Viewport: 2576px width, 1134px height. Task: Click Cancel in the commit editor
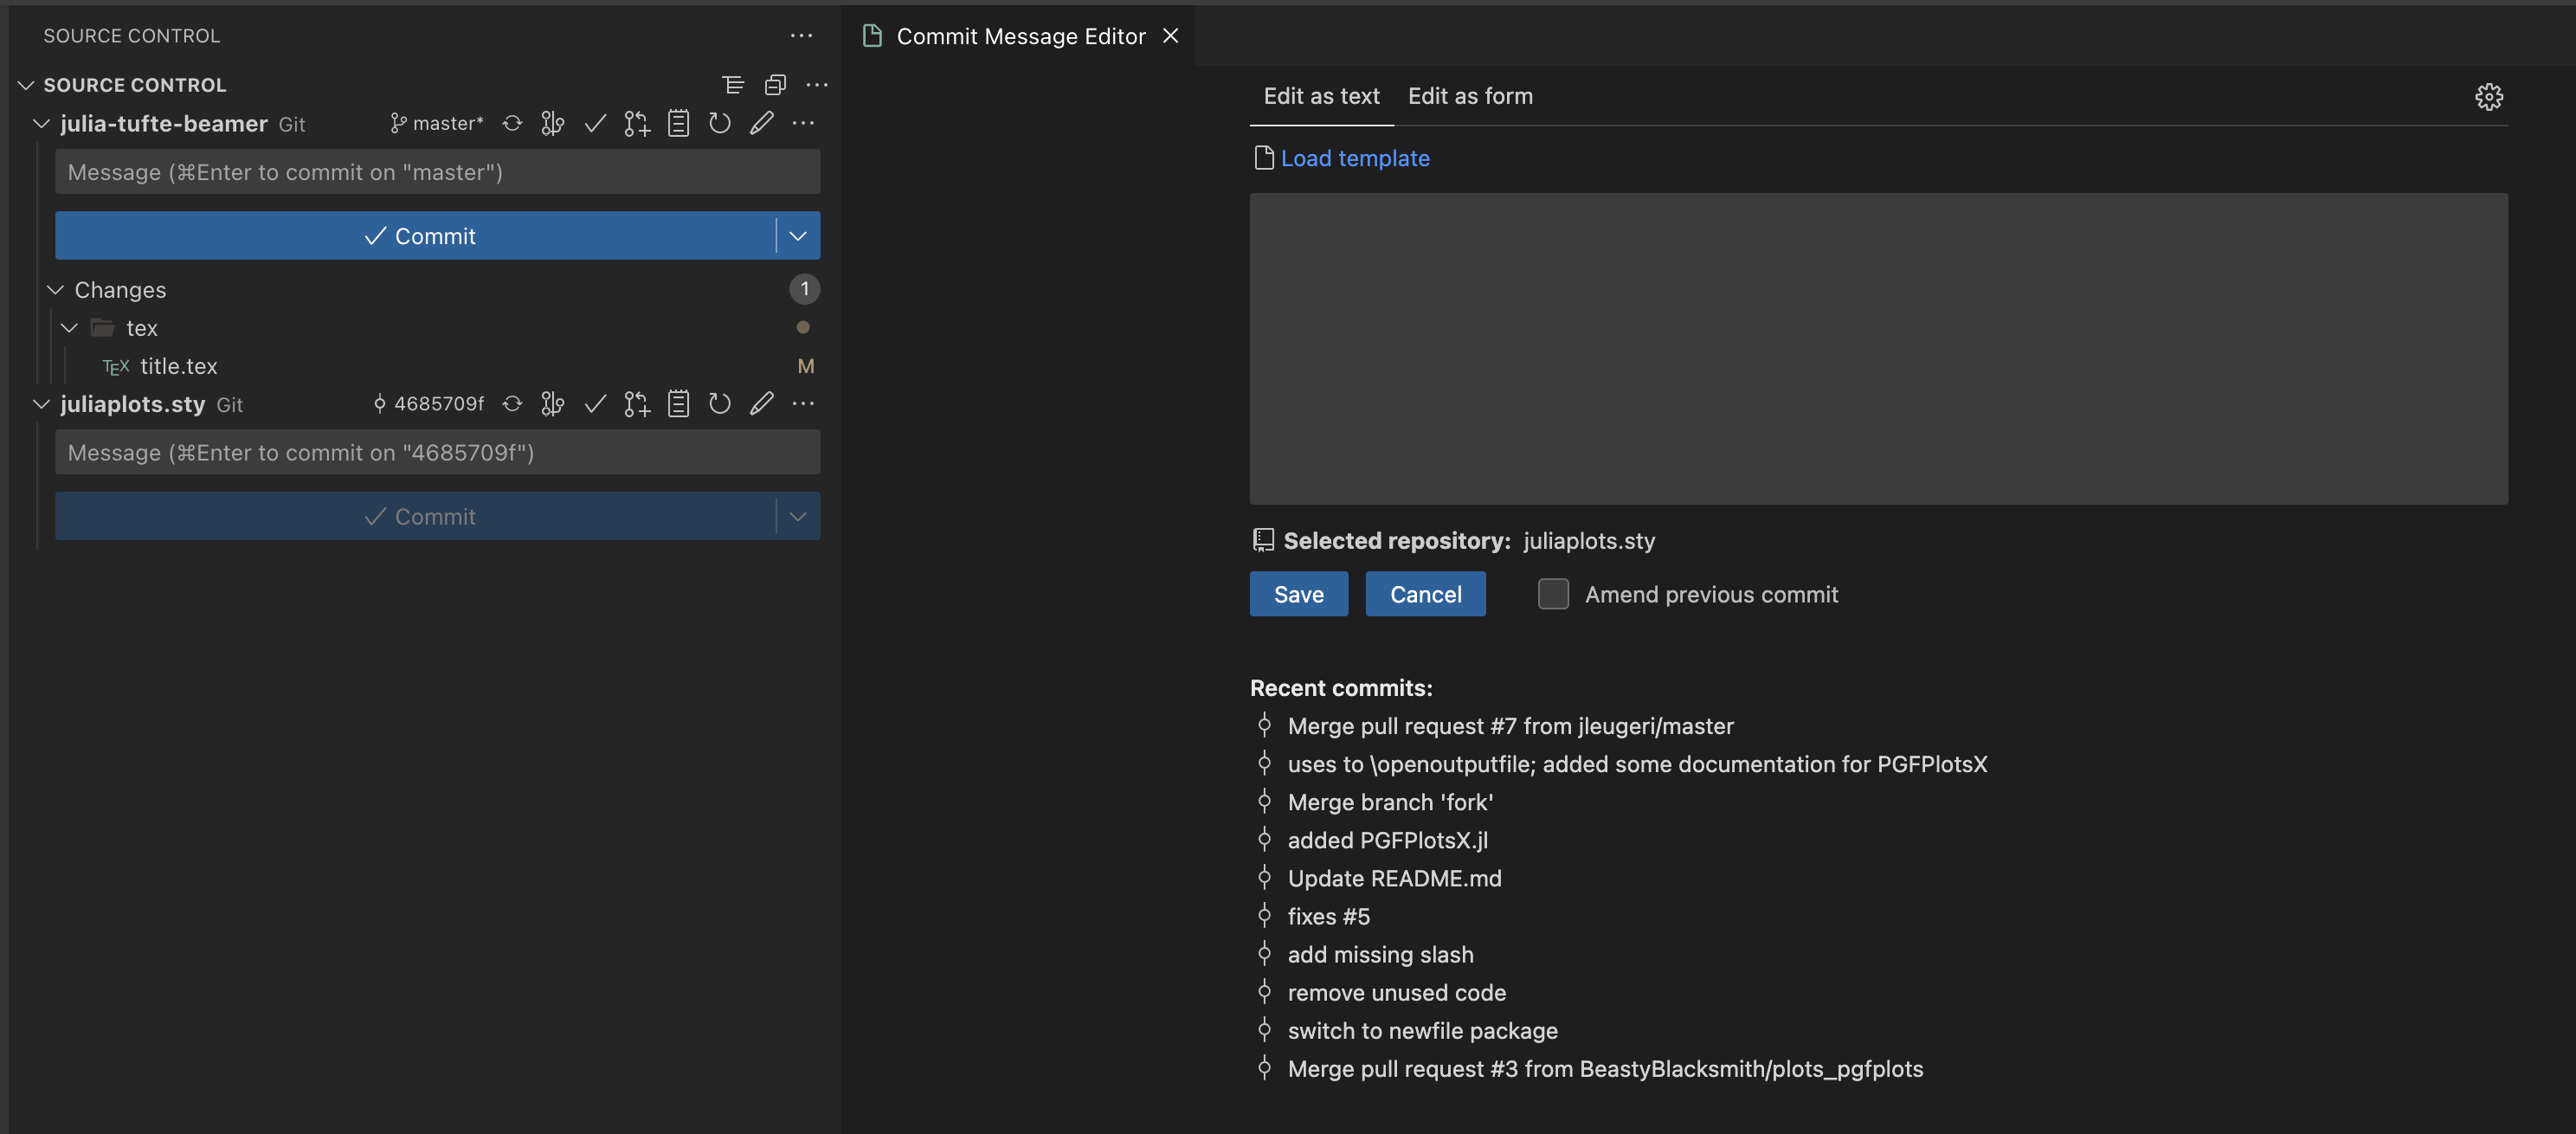(x=1425, y=593)
